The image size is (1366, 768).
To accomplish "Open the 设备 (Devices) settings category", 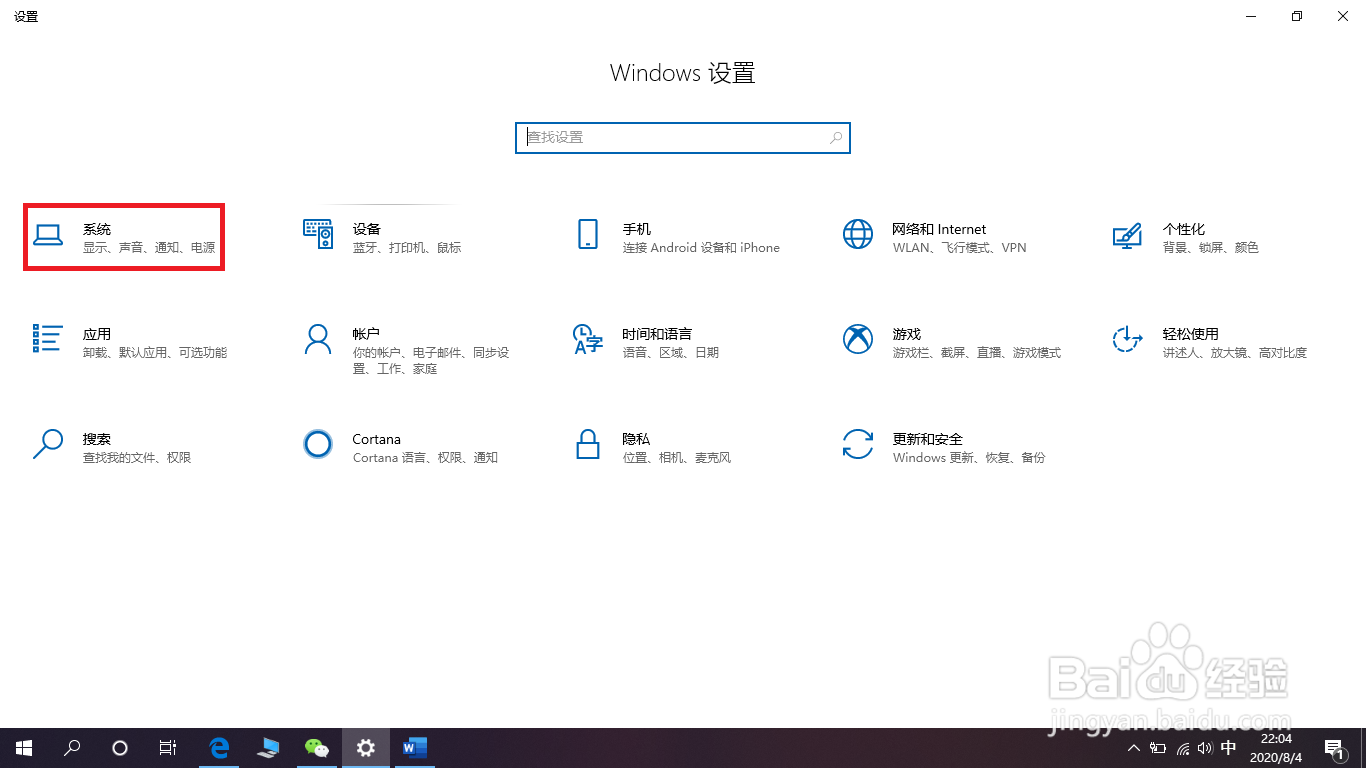I will click(382, 237).
